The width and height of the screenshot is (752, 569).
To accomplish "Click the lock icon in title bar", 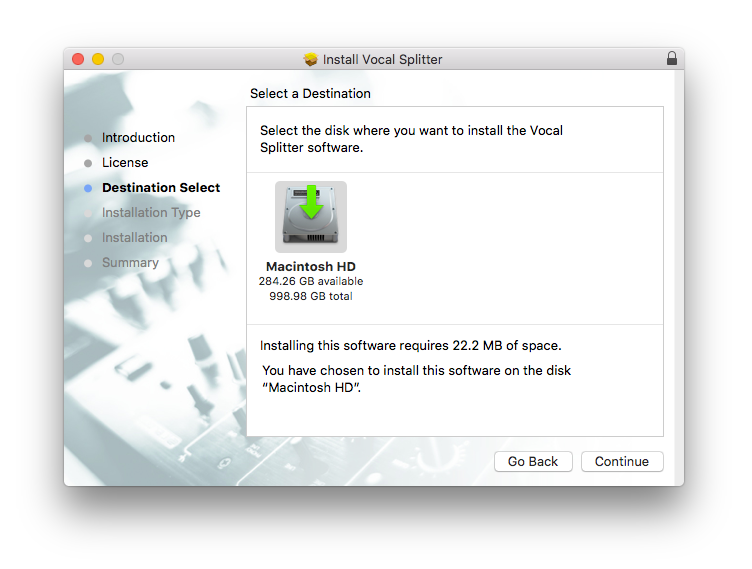I will coord(672,58).
